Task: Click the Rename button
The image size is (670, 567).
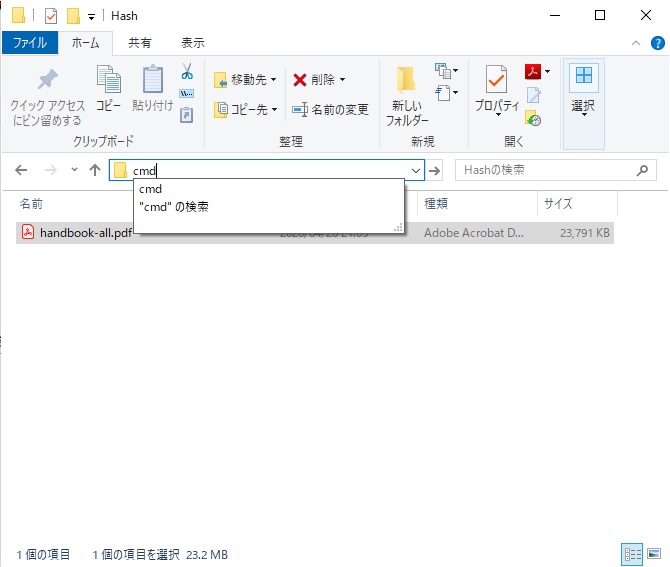Action: point(330,110)
